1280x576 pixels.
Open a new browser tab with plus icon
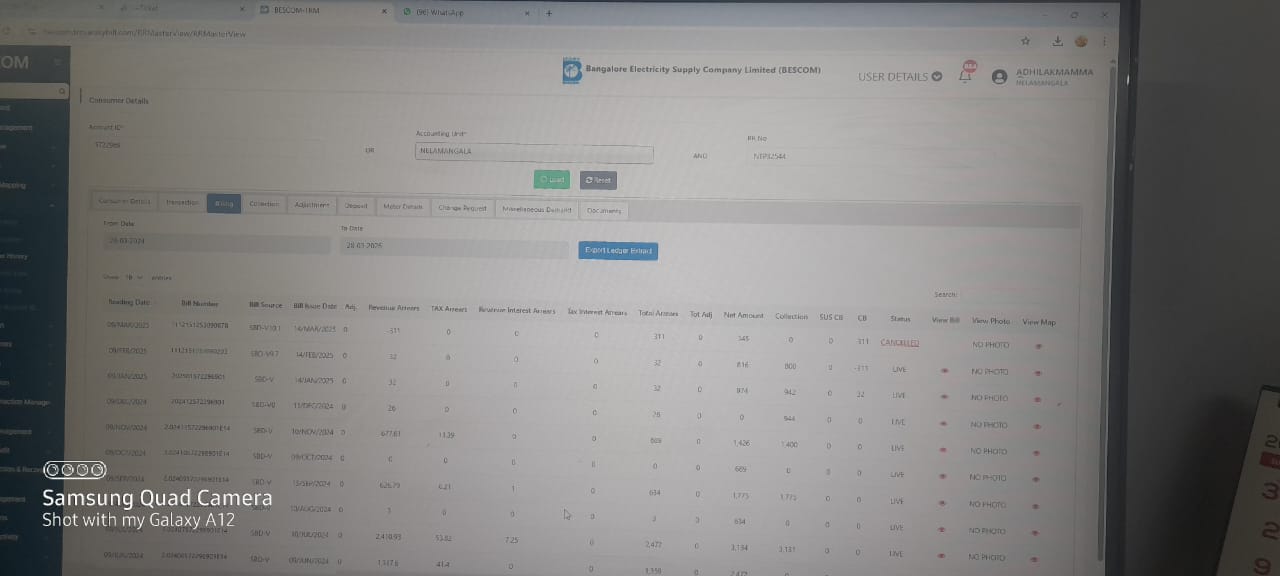(549, 12)
